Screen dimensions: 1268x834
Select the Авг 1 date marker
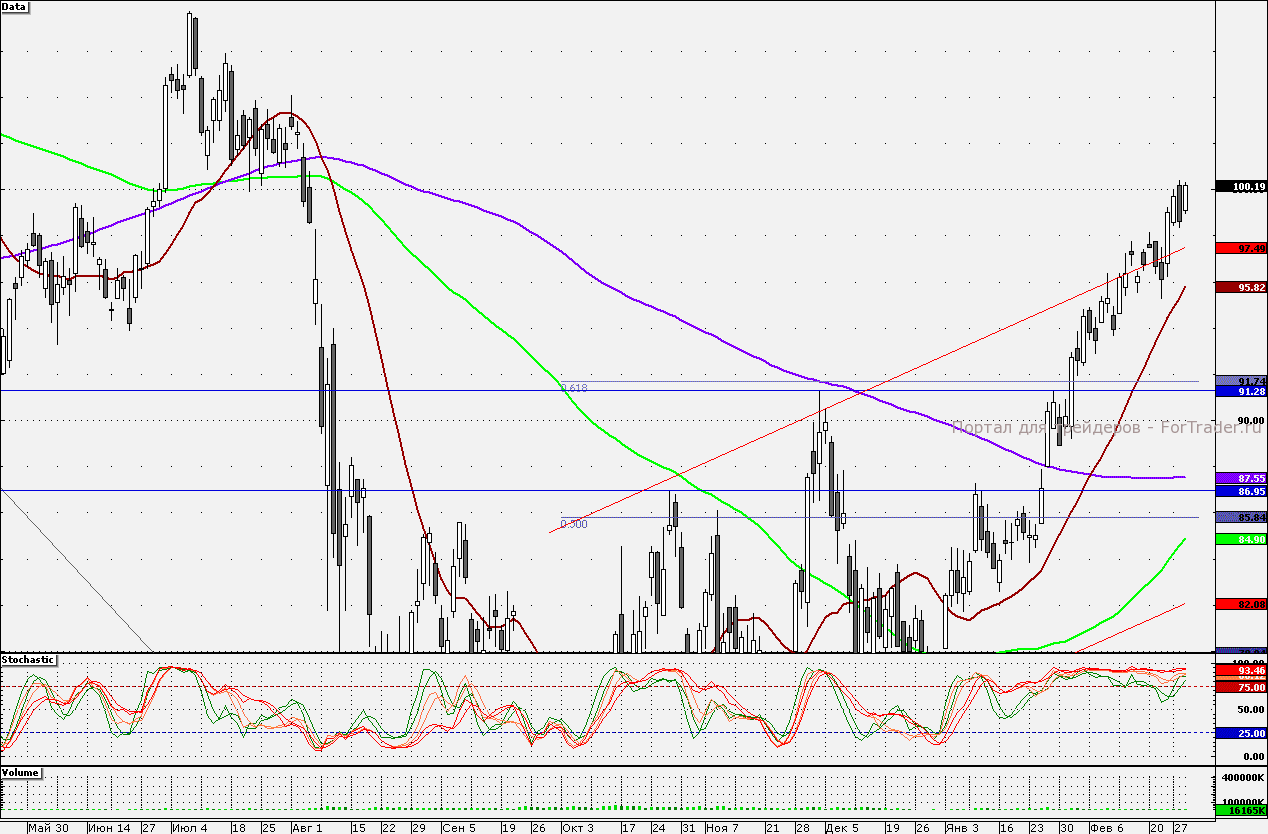(307, 827)
